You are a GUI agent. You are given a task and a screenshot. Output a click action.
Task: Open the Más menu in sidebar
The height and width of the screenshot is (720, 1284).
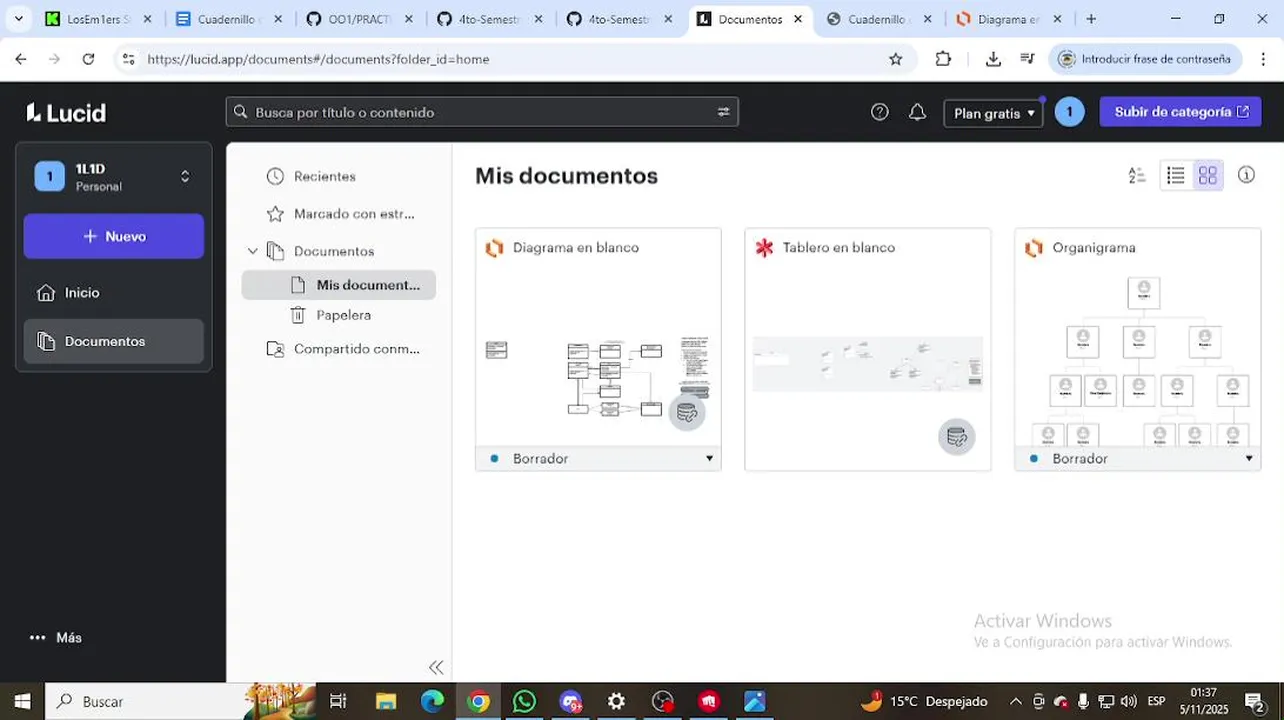tap(56, 638)
